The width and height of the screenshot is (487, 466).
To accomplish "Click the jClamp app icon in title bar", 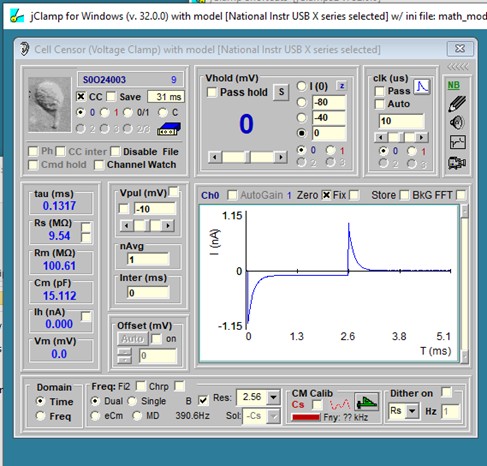I will (17, 16).
